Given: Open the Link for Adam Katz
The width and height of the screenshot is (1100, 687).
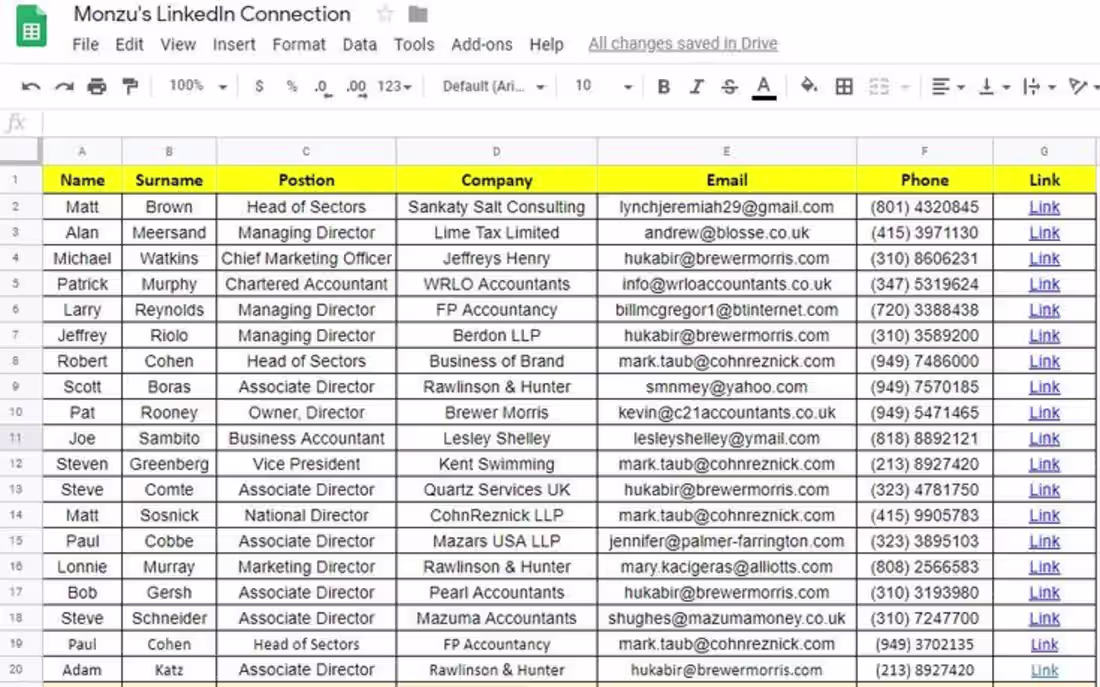Looking at the screenshot, I should click(1044, 670).
